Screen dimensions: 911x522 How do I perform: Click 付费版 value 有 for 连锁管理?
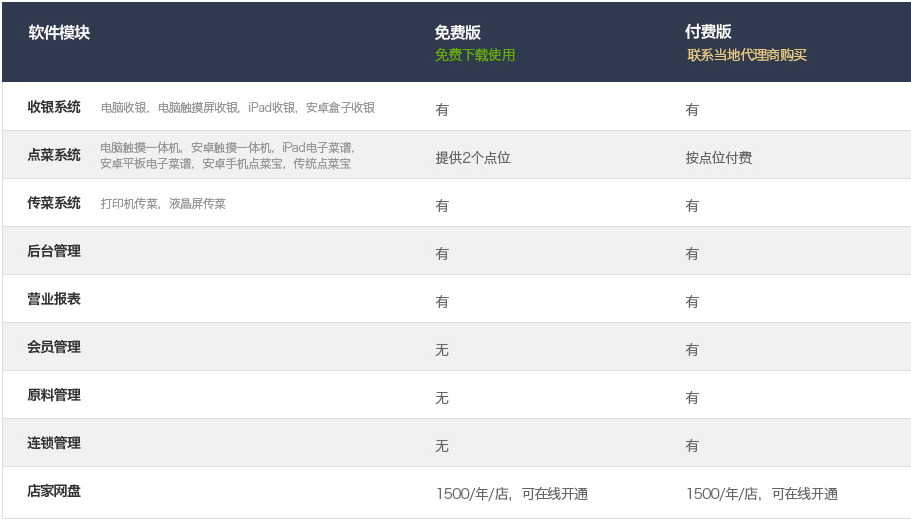[692, 446]
